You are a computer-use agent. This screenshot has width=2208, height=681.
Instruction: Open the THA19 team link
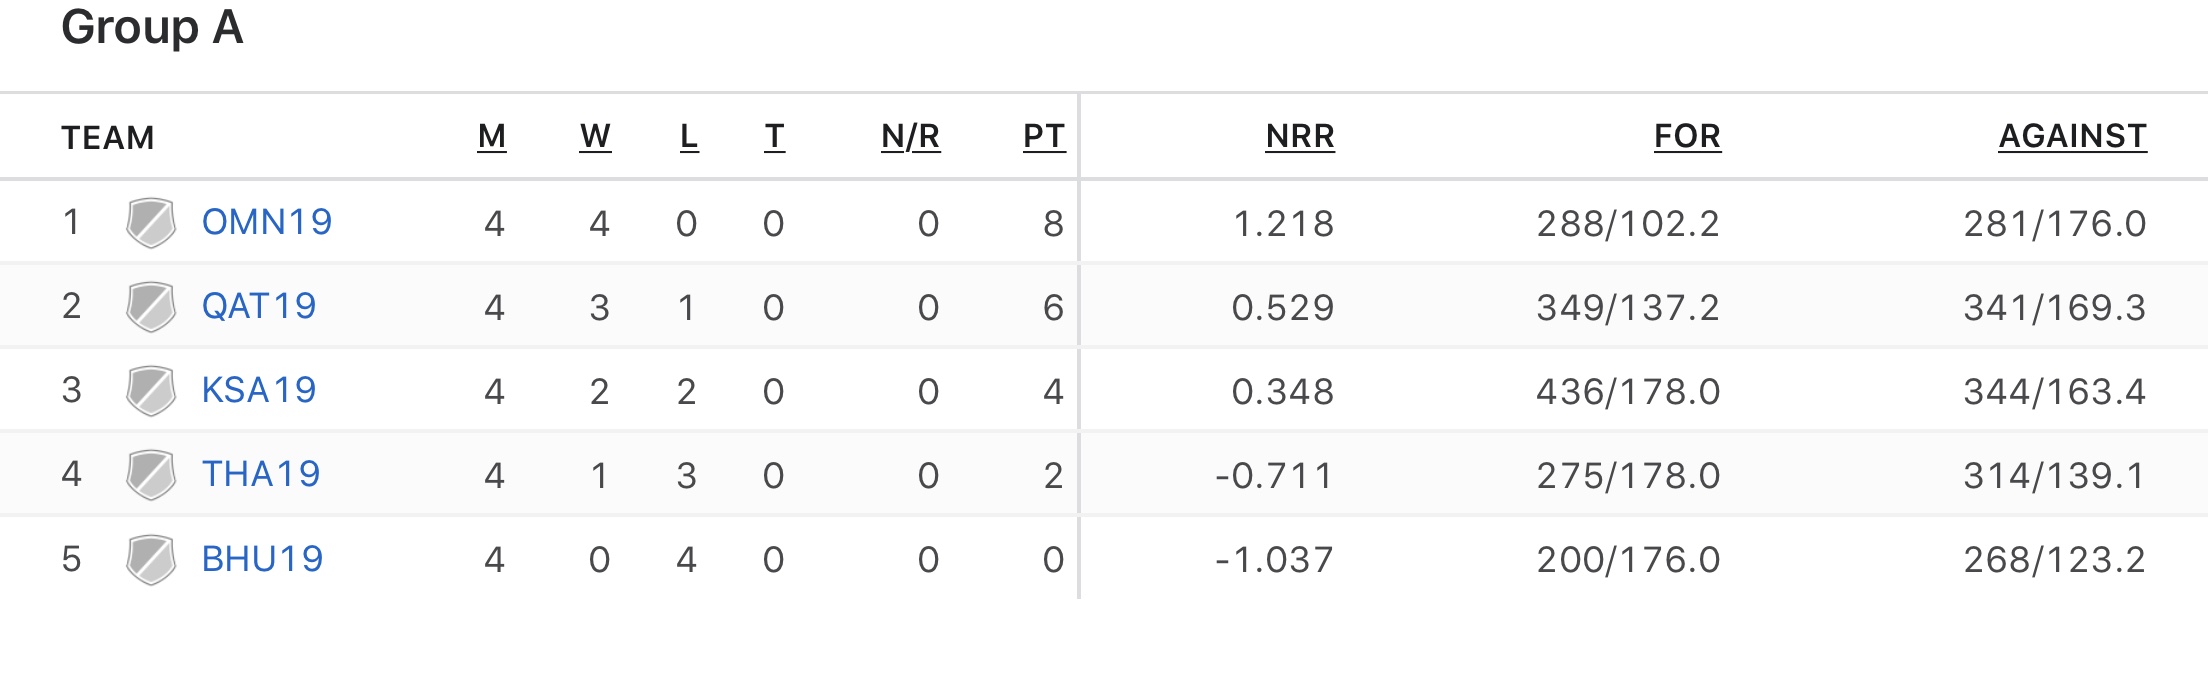click(x=261, y=474)
